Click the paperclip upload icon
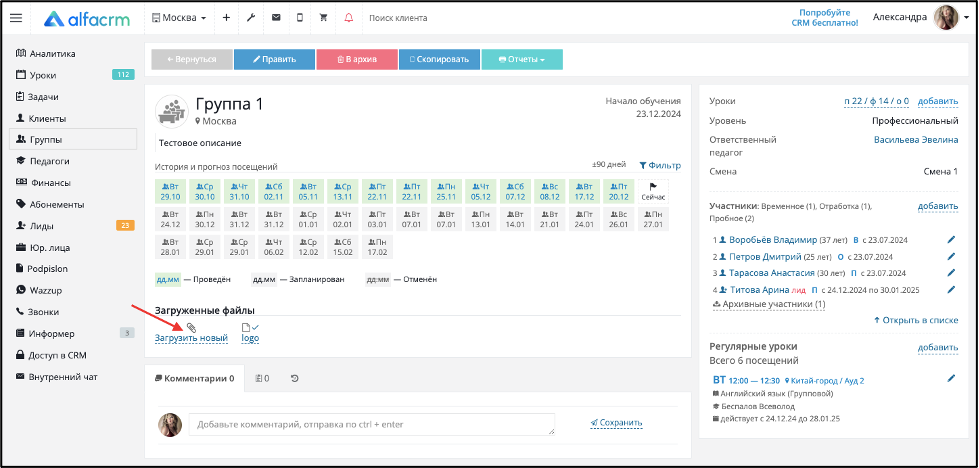The width and height of the screenshot is (979, 468). 192,327
